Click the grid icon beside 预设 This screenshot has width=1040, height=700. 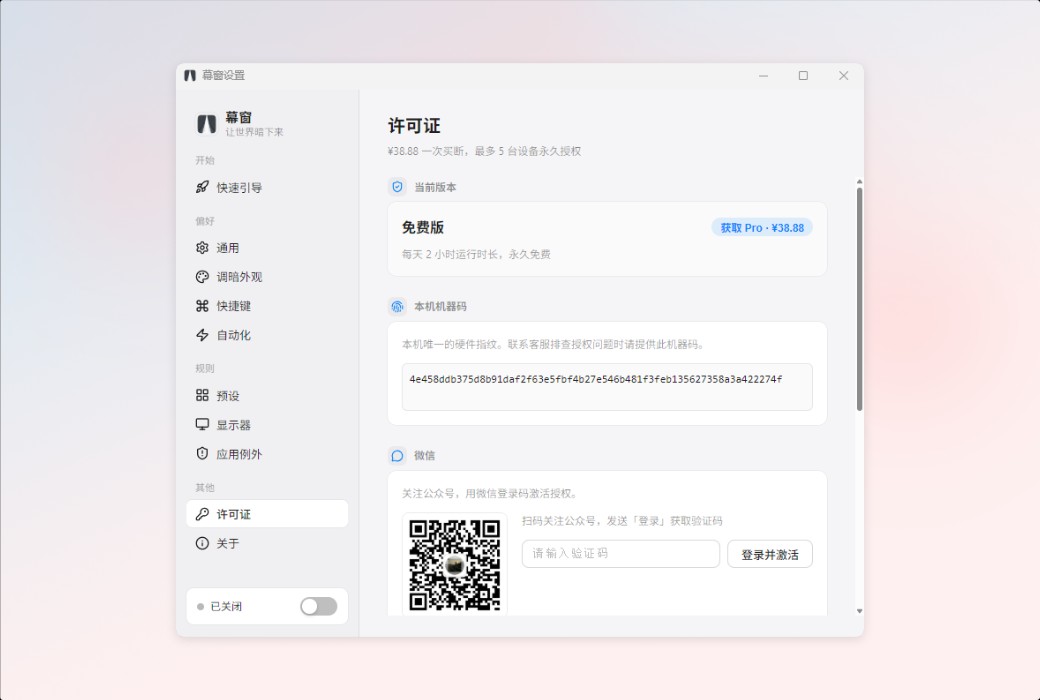click(202, 395)
